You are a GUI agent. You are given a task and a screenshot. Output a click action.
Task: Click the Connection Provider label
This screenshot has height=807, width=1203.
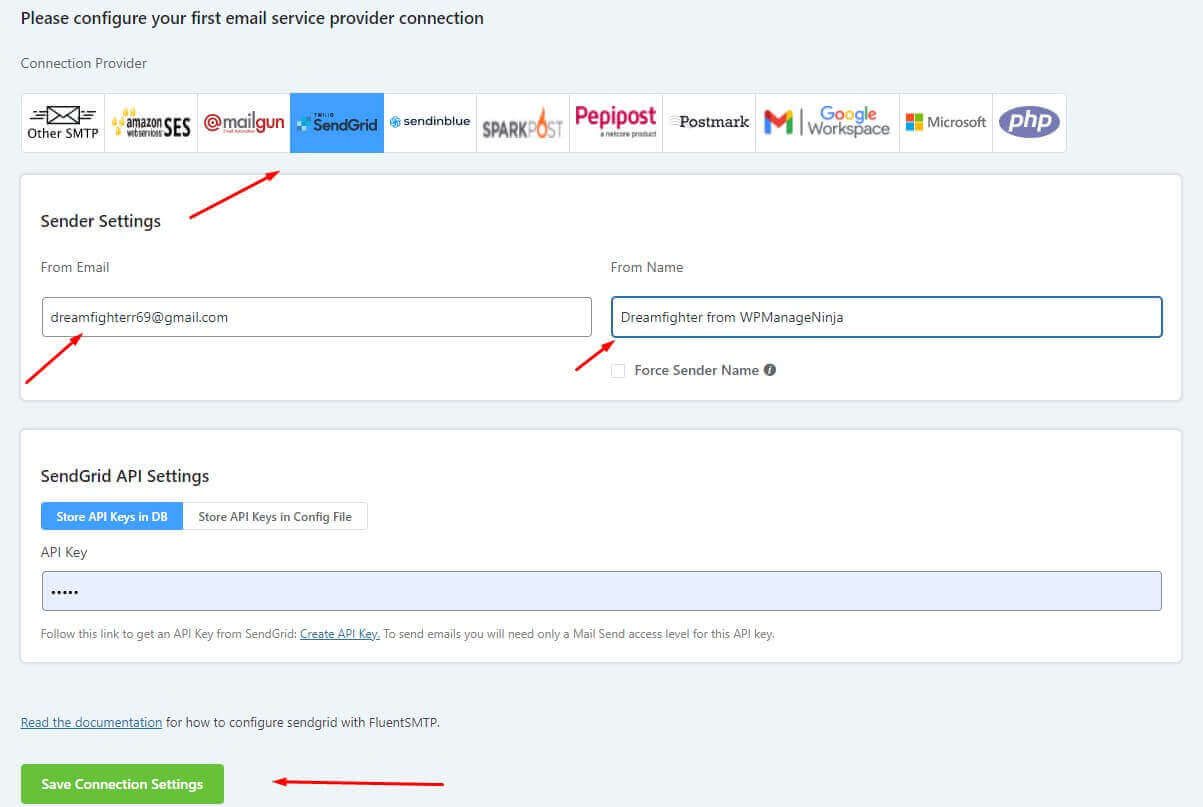click(x=84, y=63)
